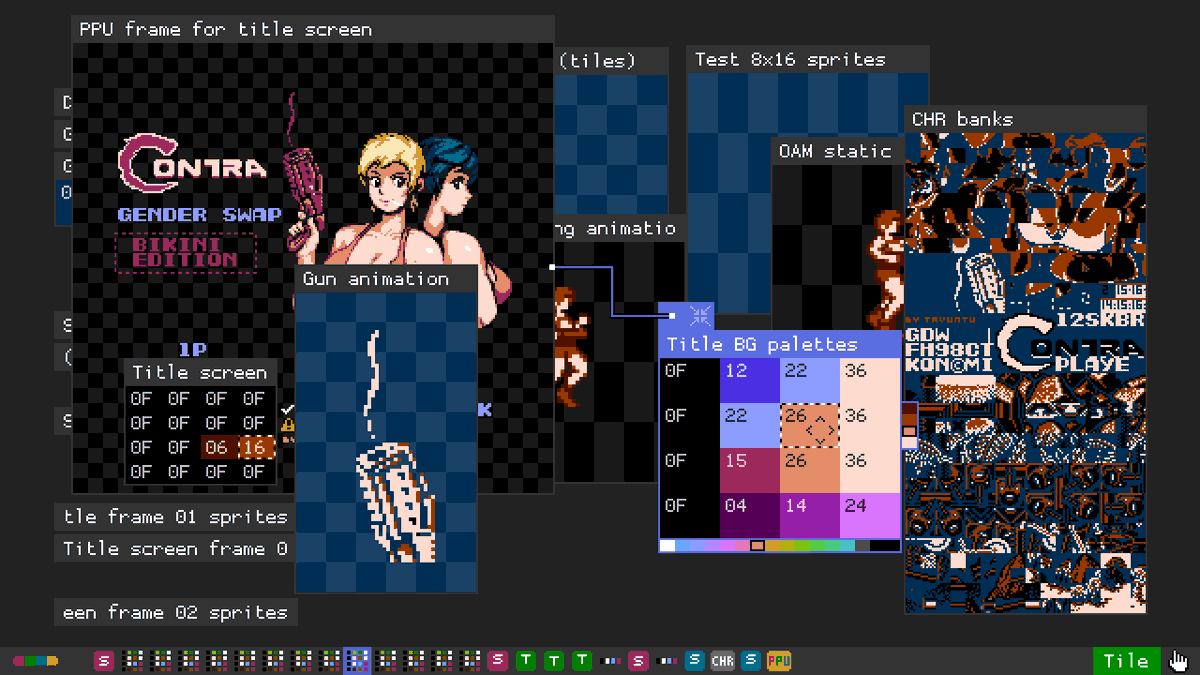Viewport: 1200px width, 675px height.
Task: Open the 'tle frame 01 sprites' list item
Action: (175, 517)
